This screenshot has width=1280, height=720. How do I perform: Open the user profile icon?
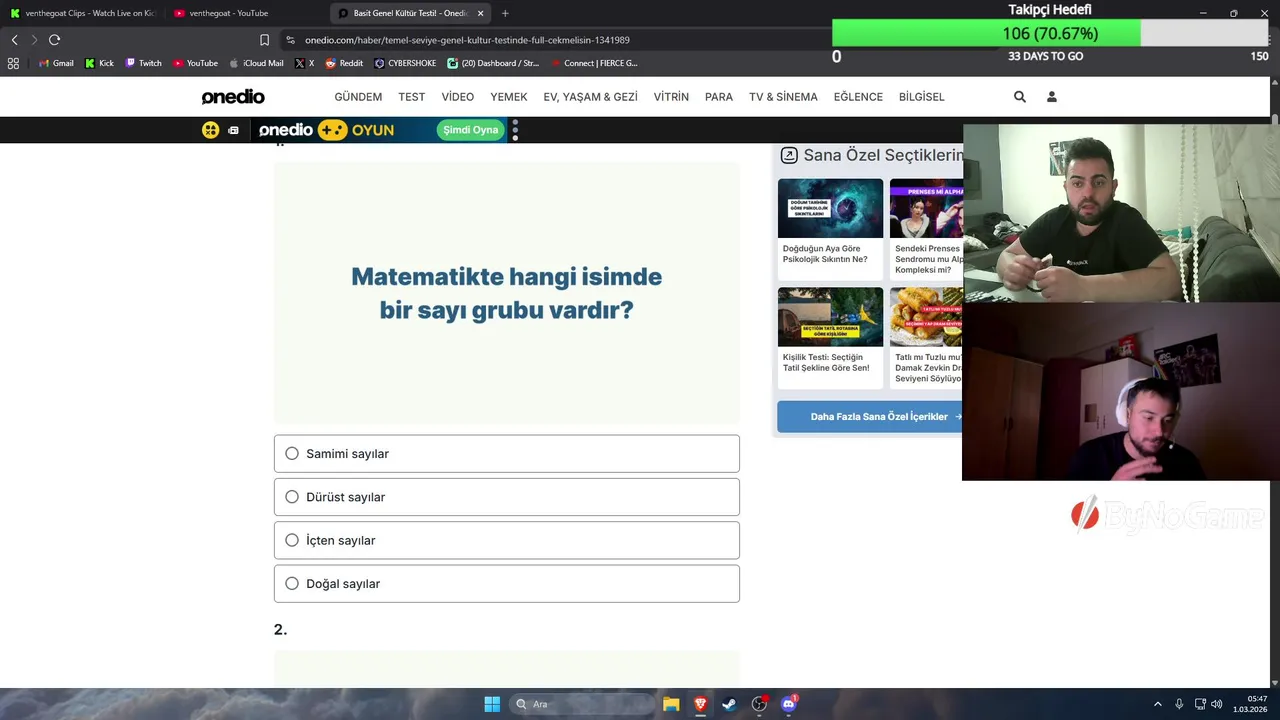click(1052, 97)
